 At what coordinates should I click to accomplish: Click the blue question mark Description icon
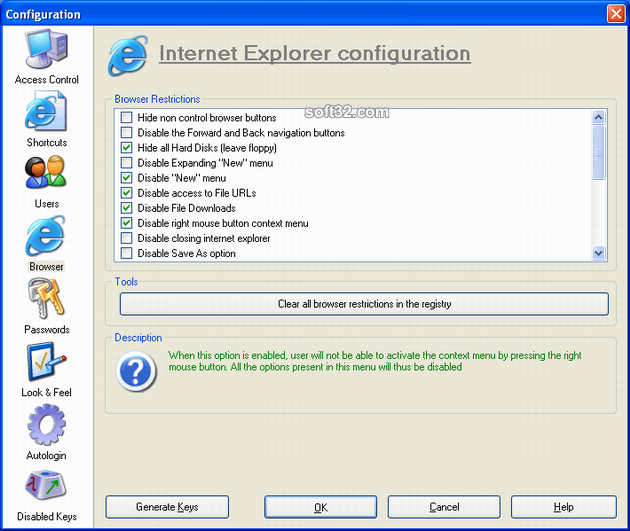point(136,372)
